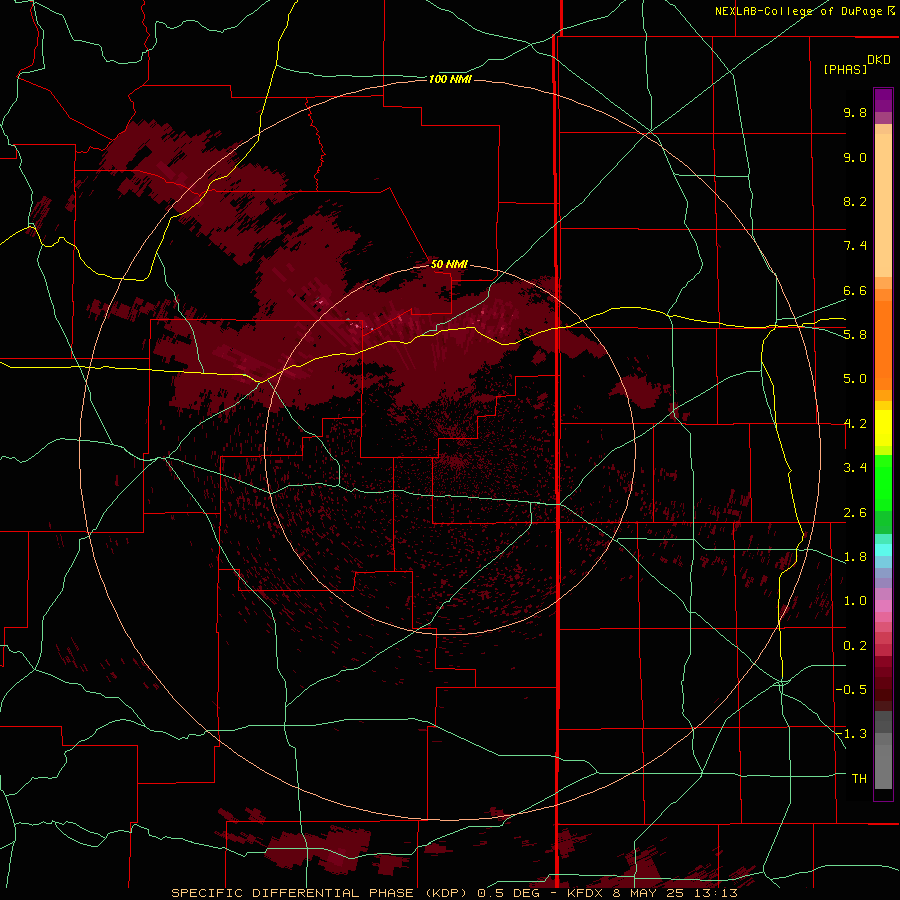Click the 7.4 value on the color scale
Image resolution: width=900 pixels, height=900 pixels.
point(855,246)
